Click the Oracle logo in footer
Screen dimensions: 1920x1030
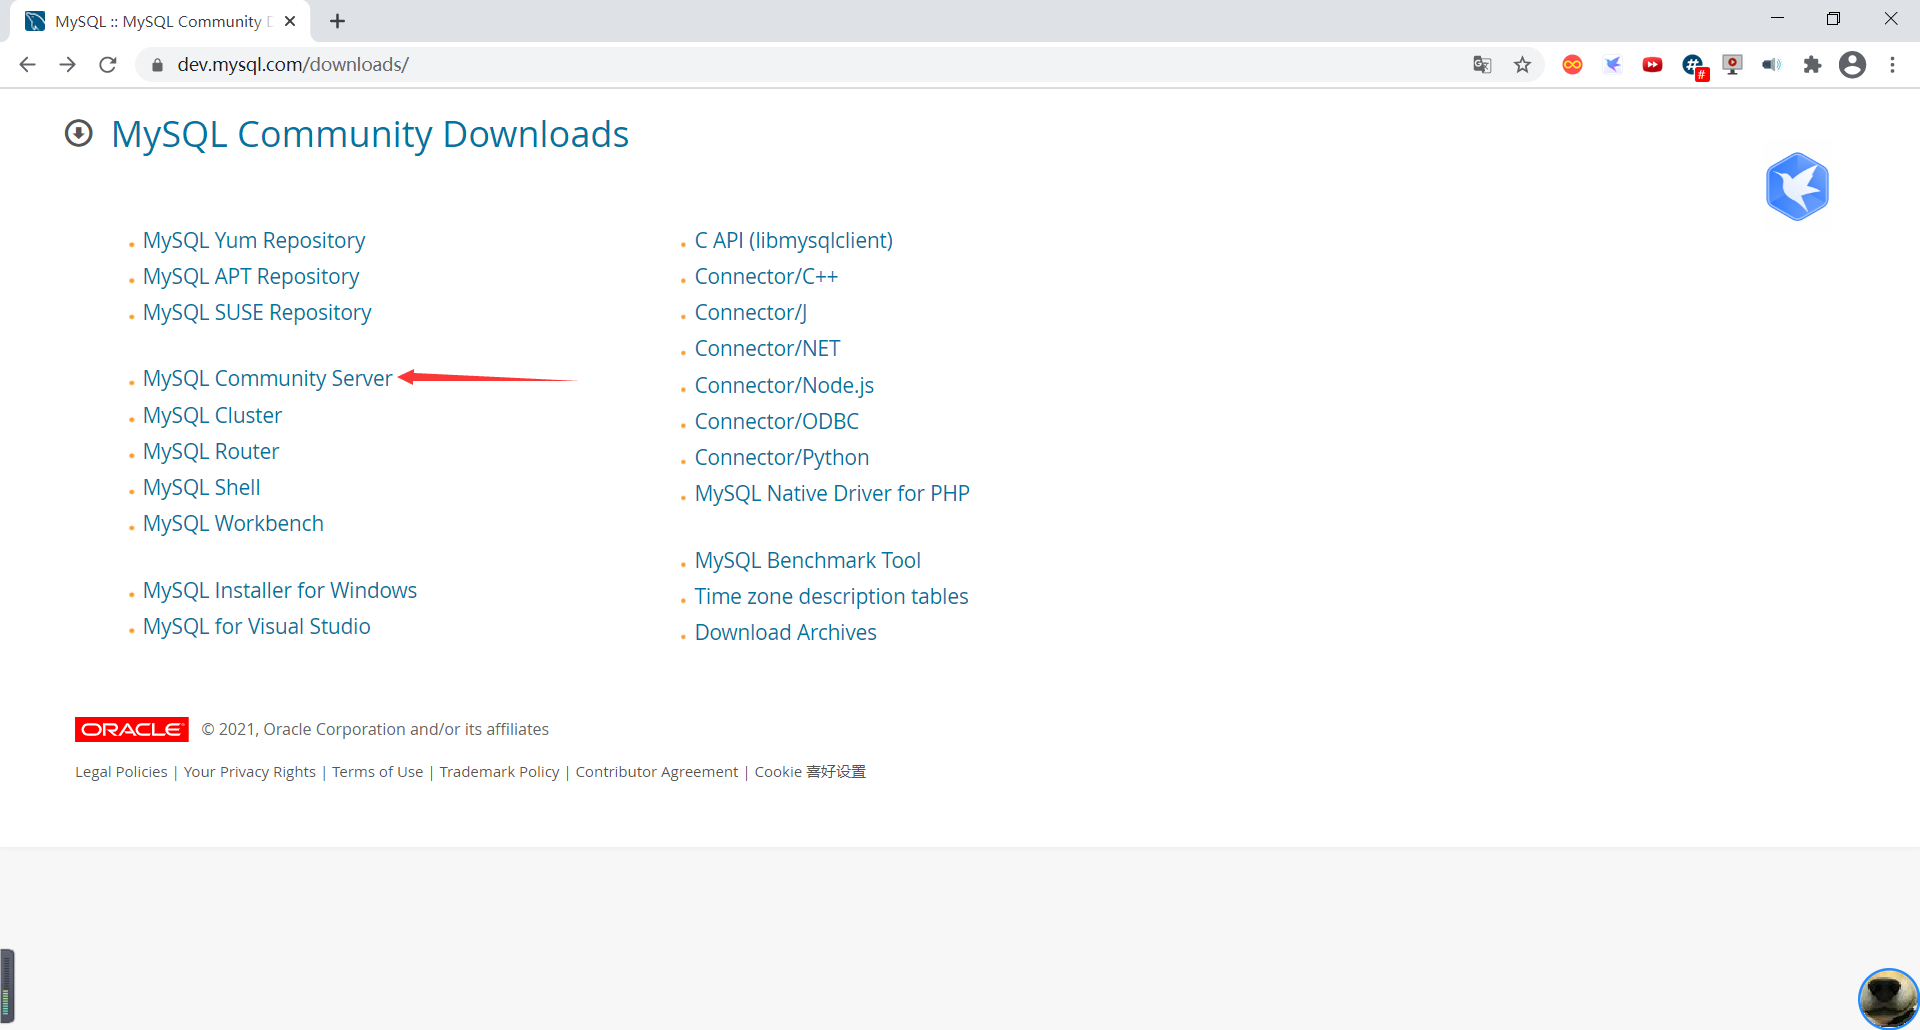point(131,729)
